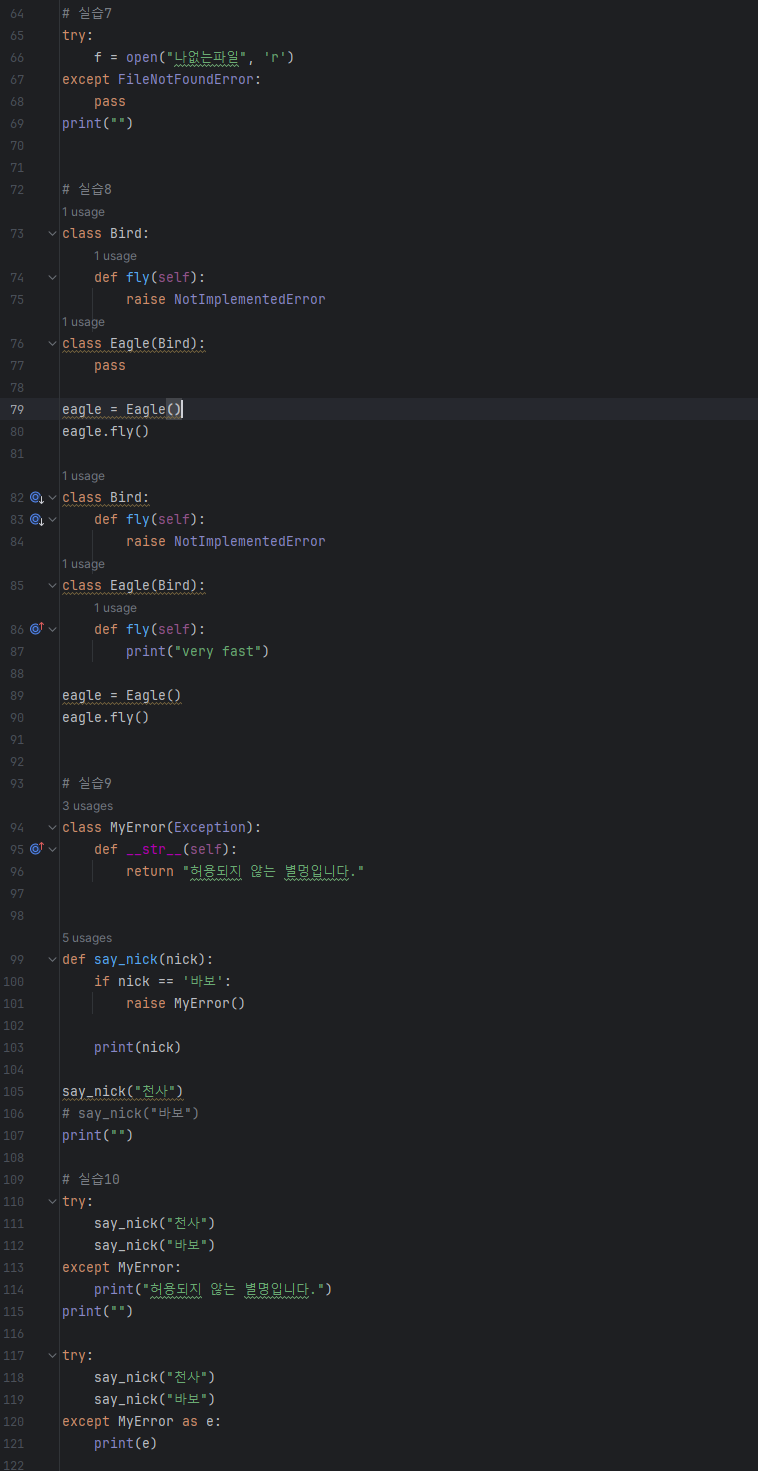Place cursor on the '# 실습10' comment
This screenshot has height=1471, width=758.
(x=91, y=1179)
